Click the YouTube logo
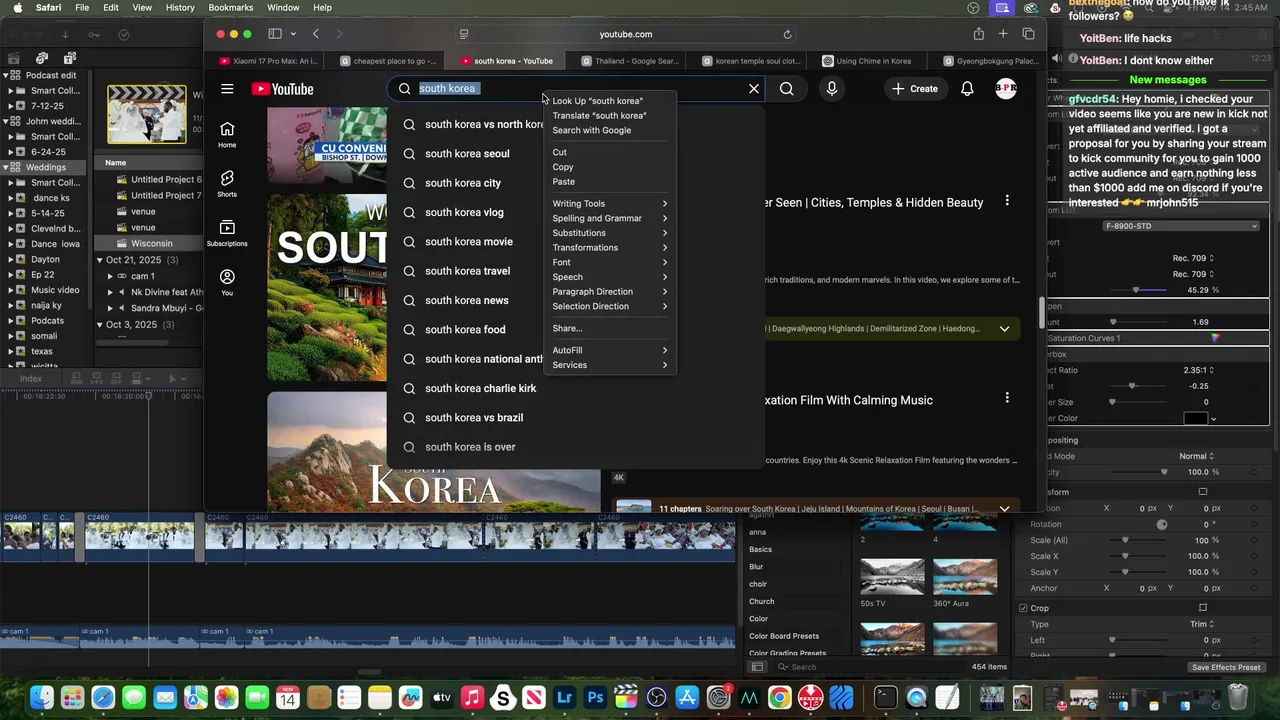The image size is (1280, 720). (x=282, y=89)
